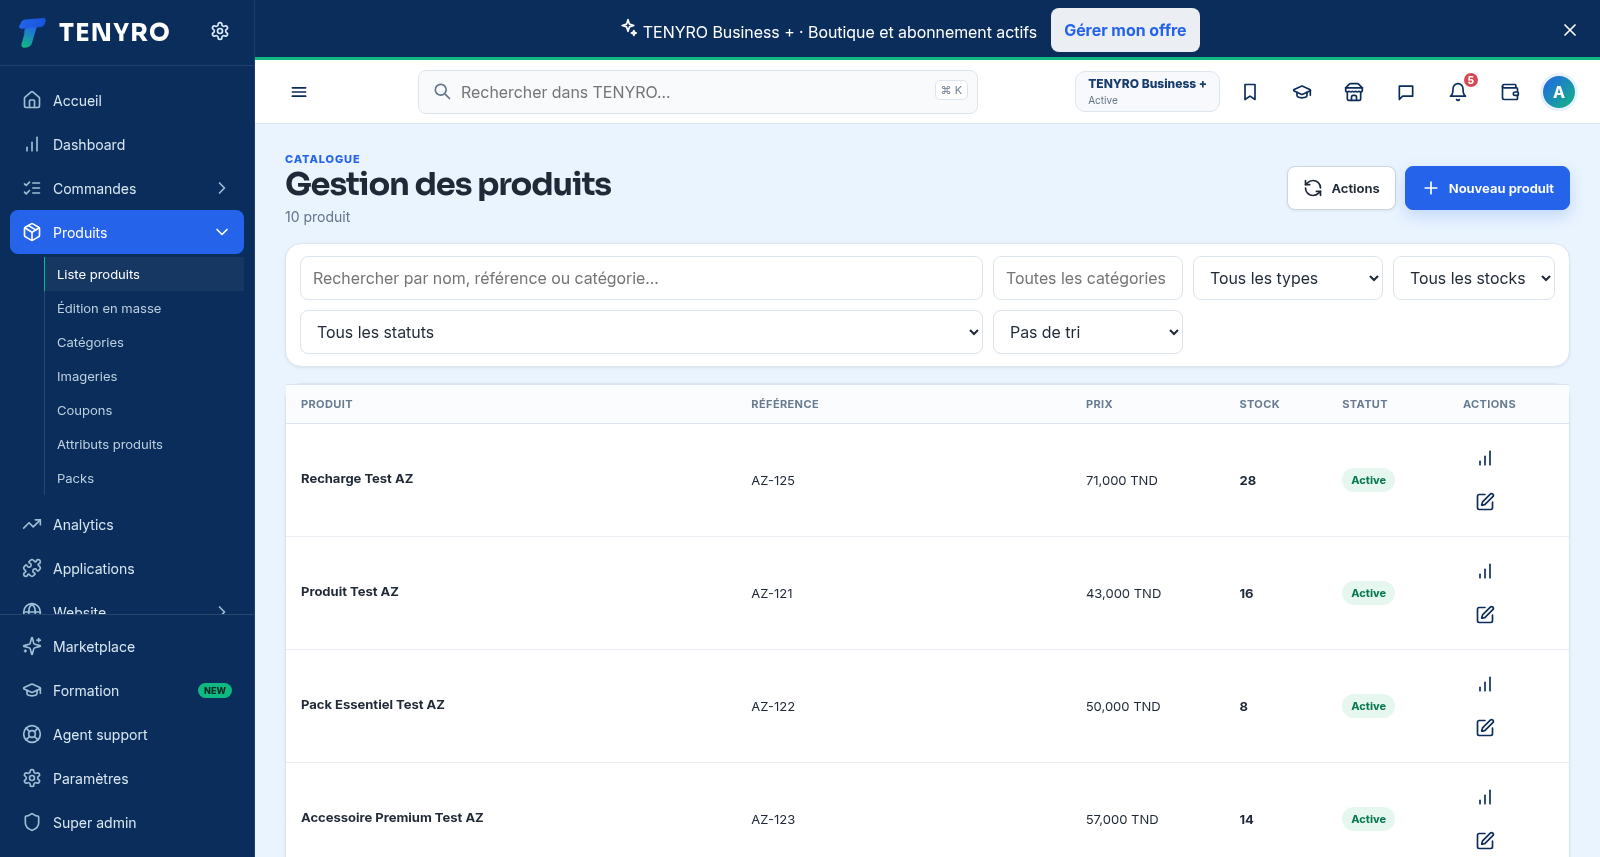The height and width of the screenshot is (857, 1600).
Task: Select the Accessoire Premium Test AZ product name
Action: pos(392,817)
